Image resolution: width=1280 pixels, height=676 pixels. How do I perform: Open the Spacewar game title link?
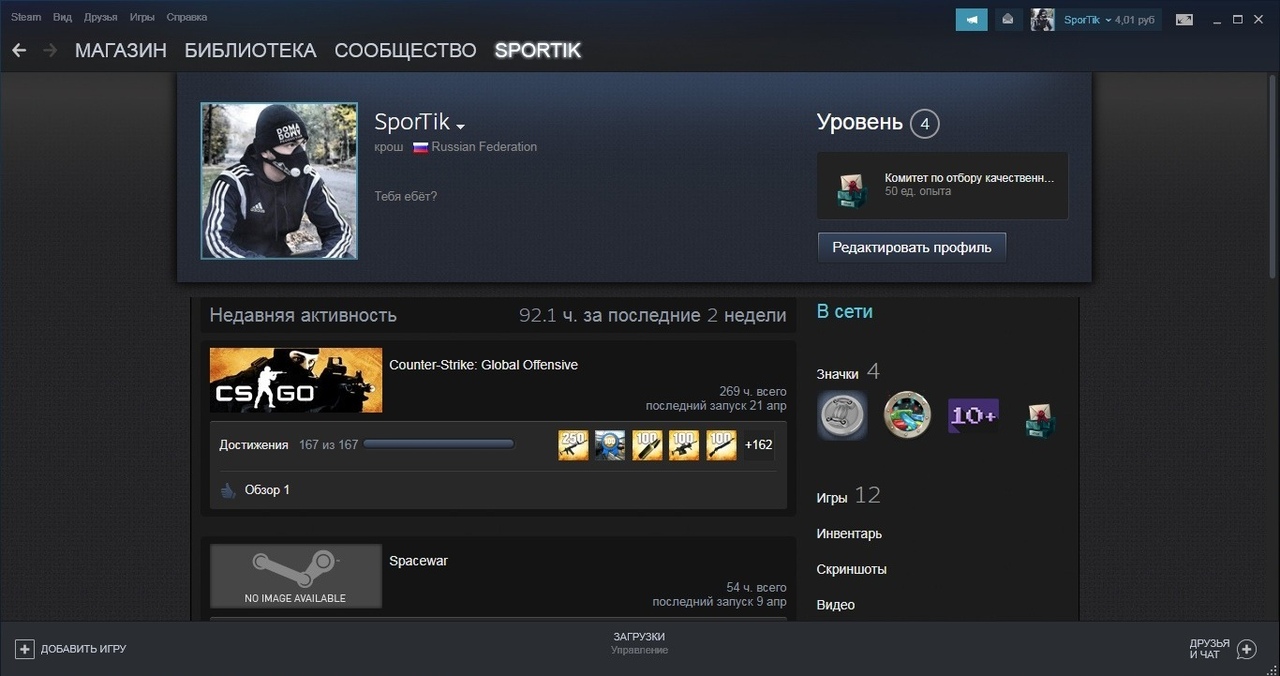tap(418, 561)
